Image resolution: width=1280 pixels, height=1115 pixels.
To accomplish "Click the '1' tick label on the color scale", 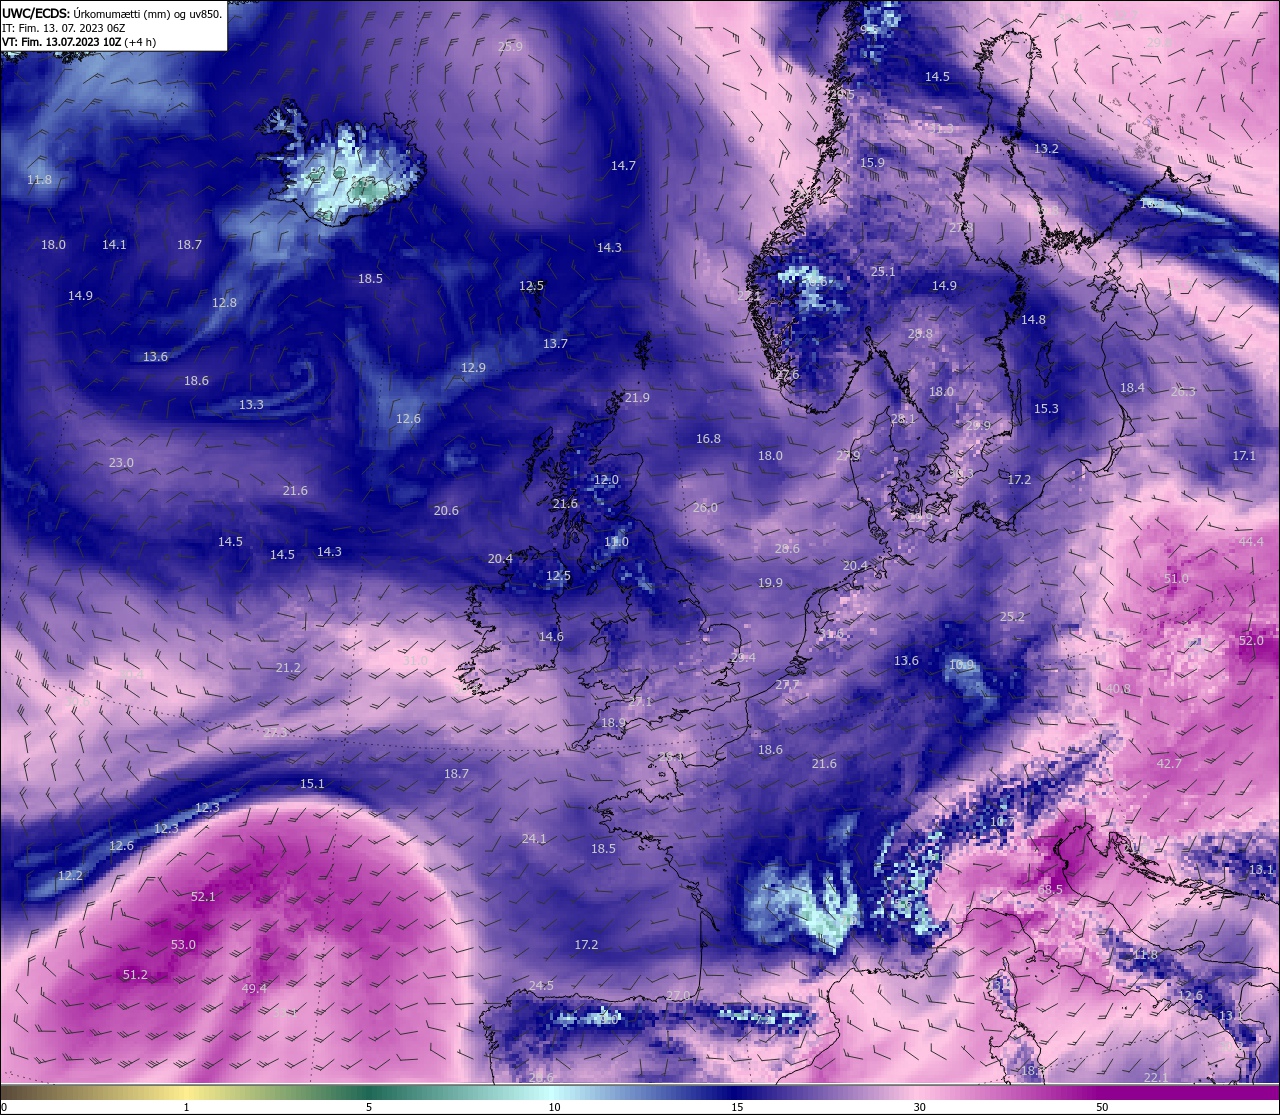I will click(186, 1107).
